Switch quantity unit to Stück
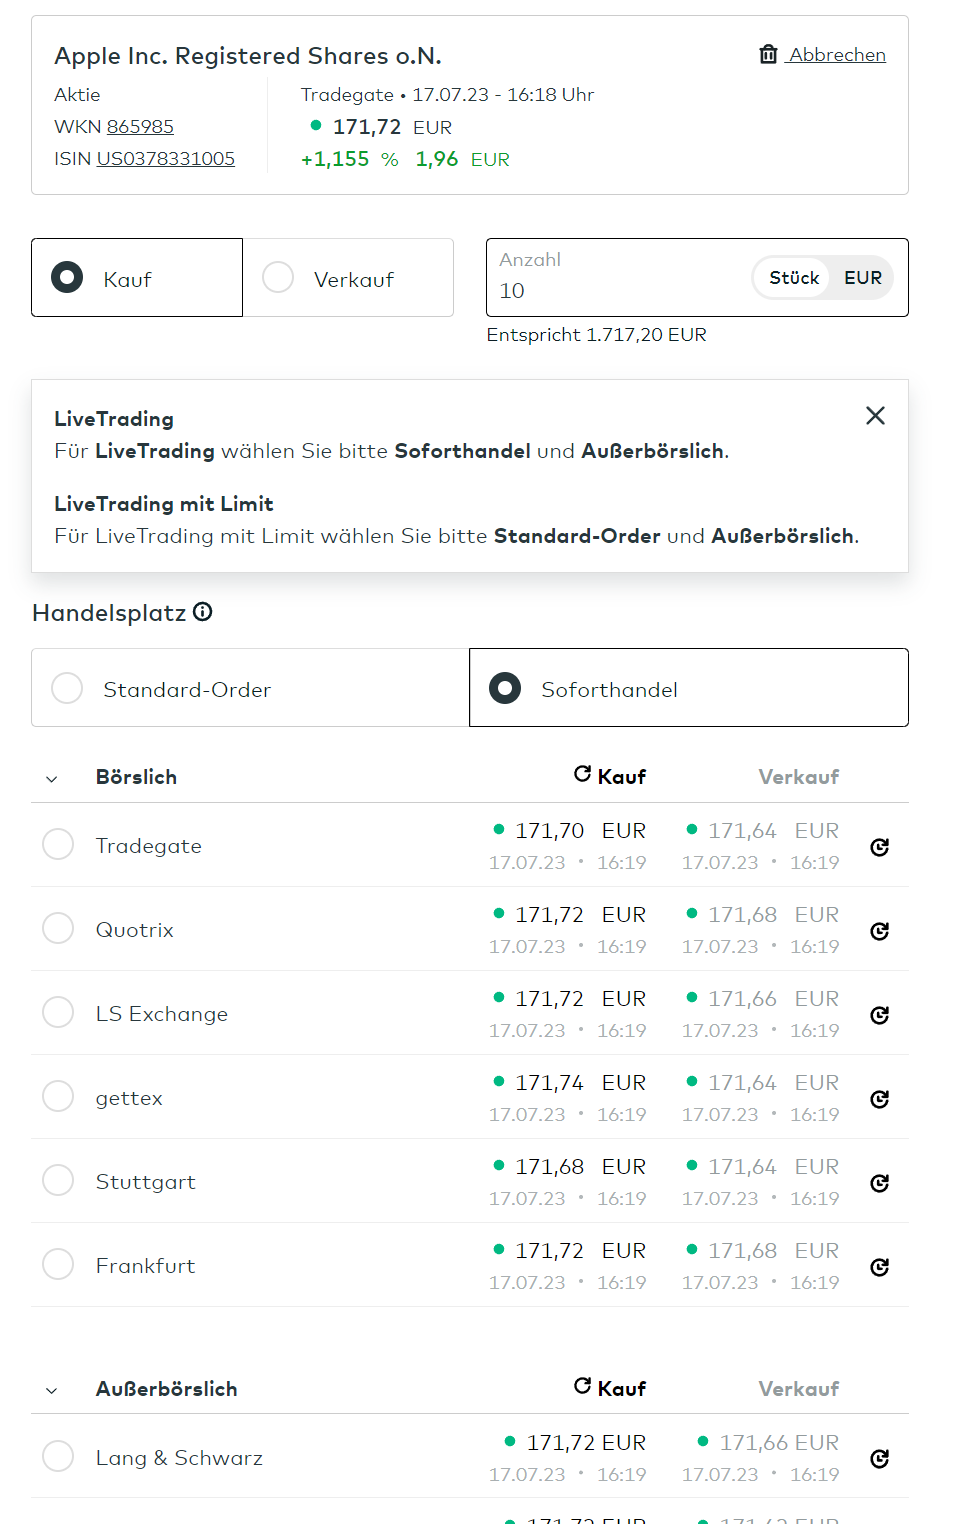The height and width of the screenshot is (1524, 953). [794, 278]
